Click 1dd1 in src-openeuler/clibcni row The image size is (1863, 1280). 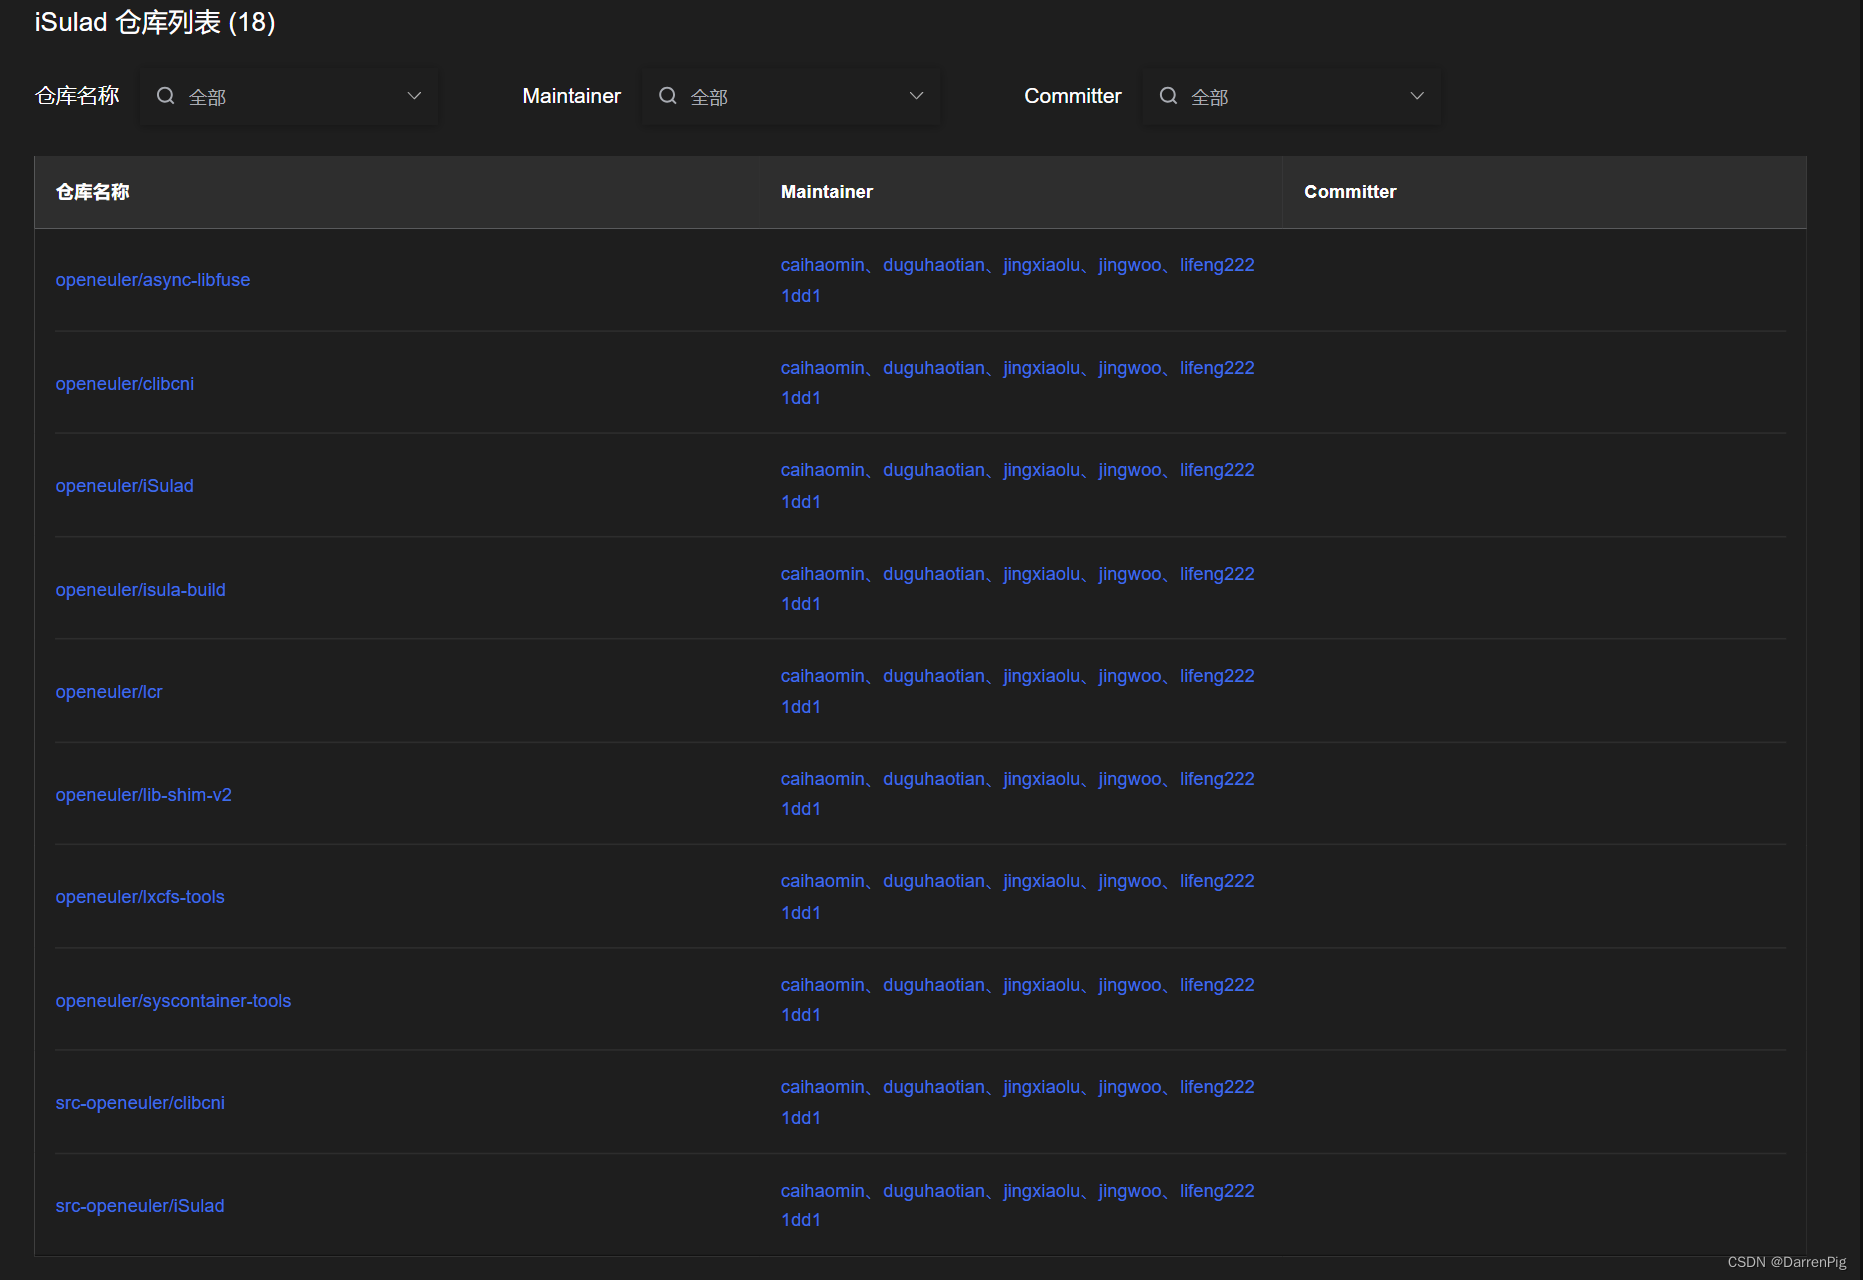point(801,1118)
